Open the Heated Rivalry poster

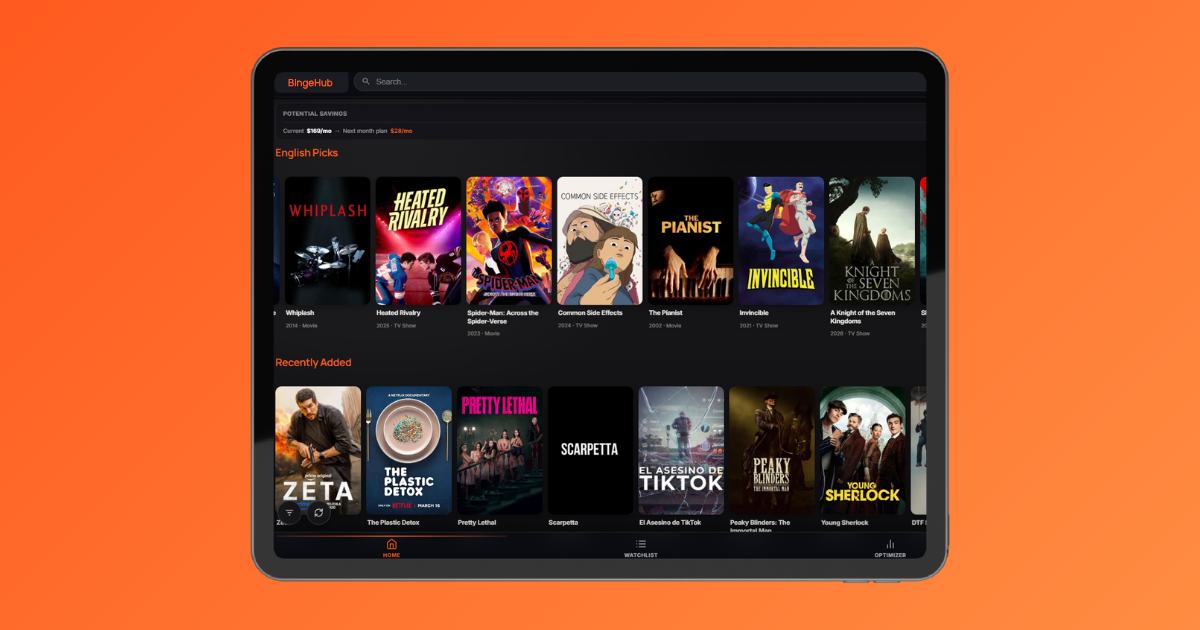418,241
